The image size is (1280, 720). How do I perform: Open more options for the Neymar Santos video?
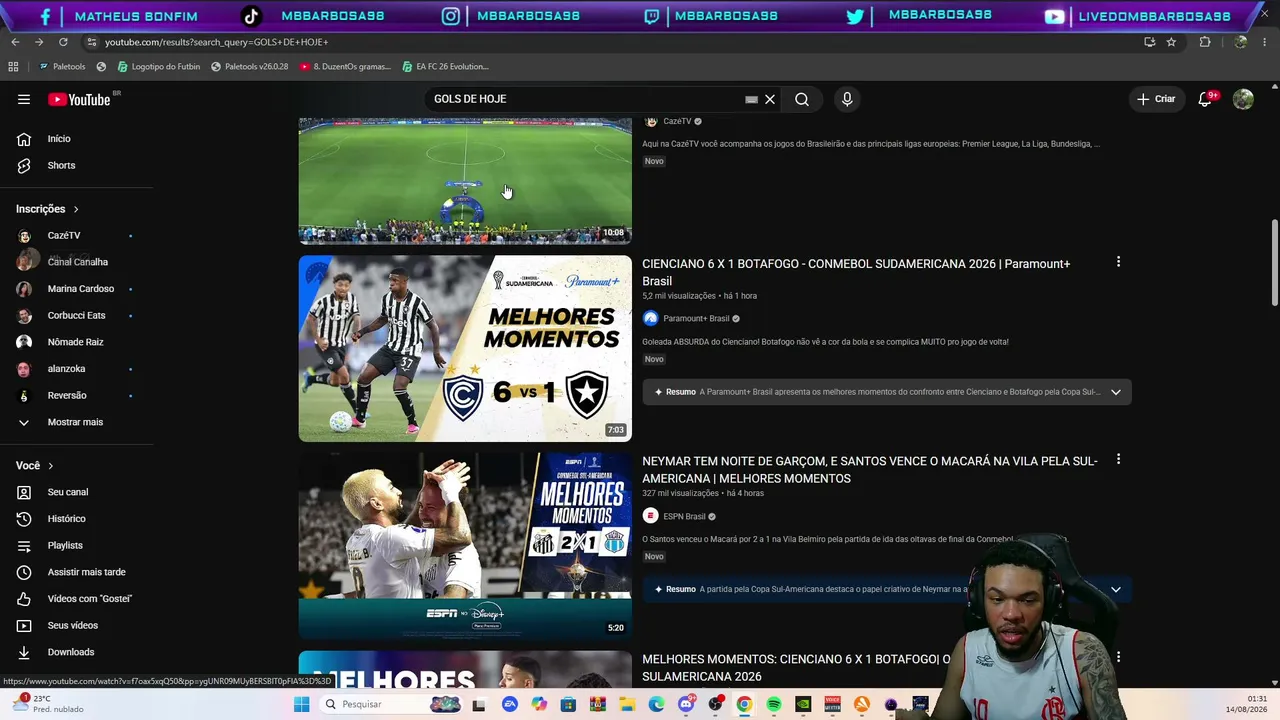coord(1118,460)
